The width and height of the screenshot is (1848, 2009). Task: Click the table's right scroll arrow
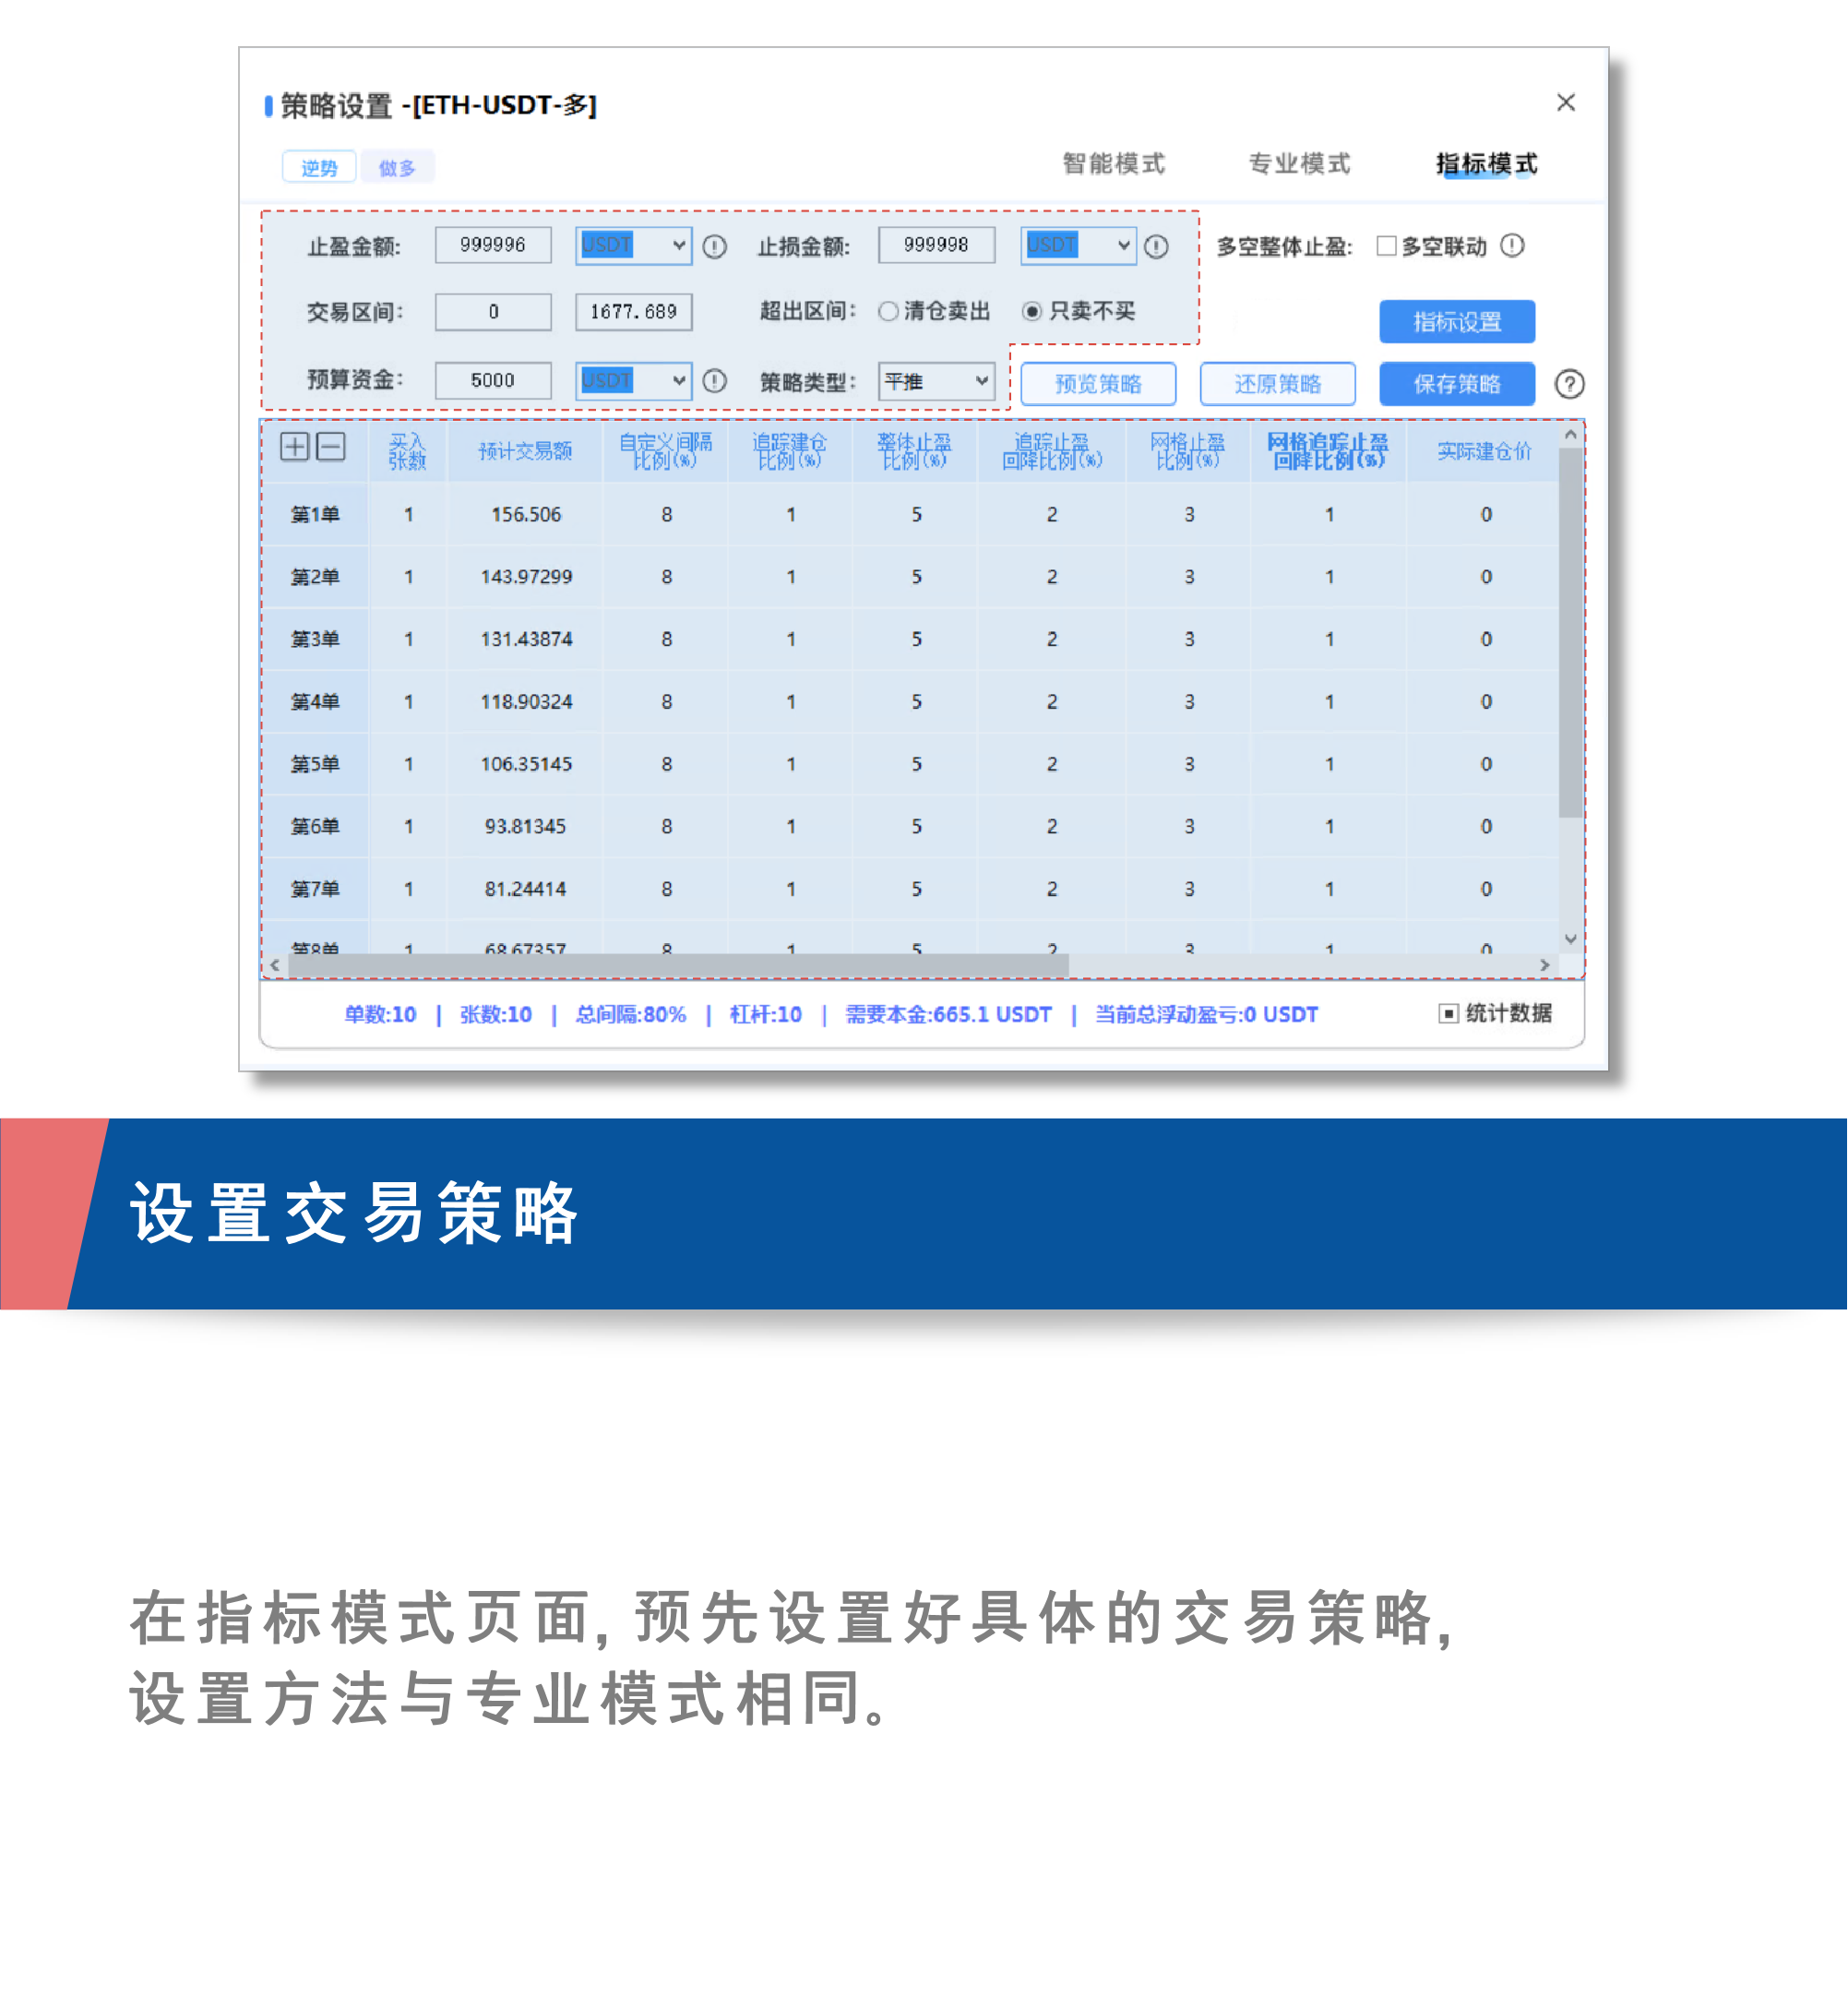pos(1545,965)
